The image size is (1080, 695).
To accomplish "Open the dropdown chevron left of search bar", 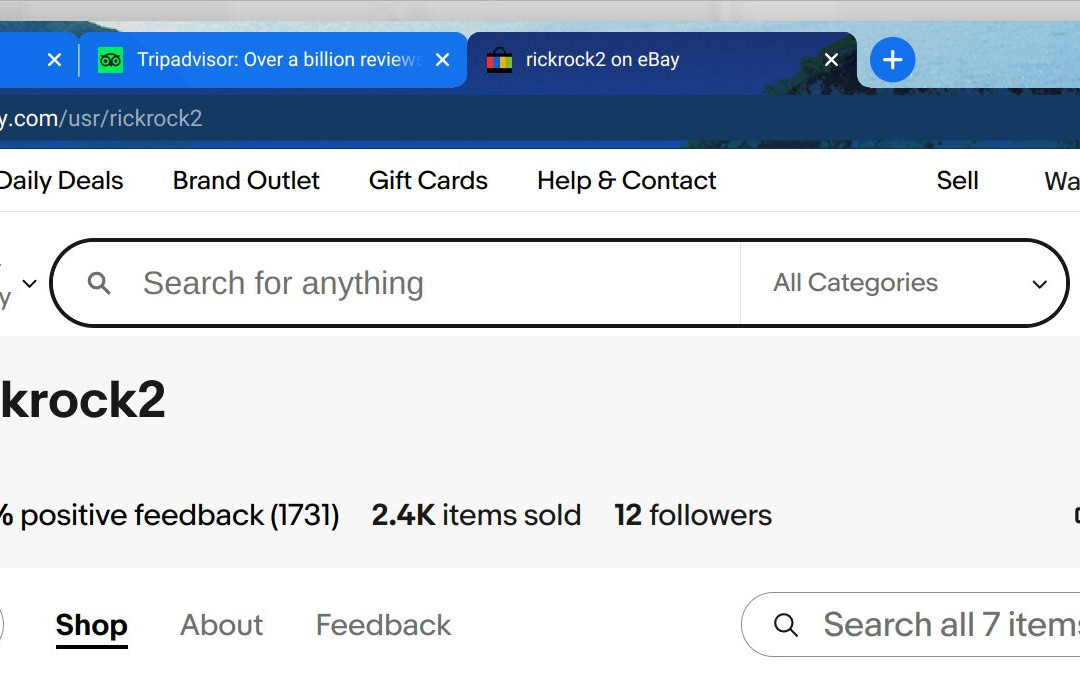I will [x=29, y=284].
